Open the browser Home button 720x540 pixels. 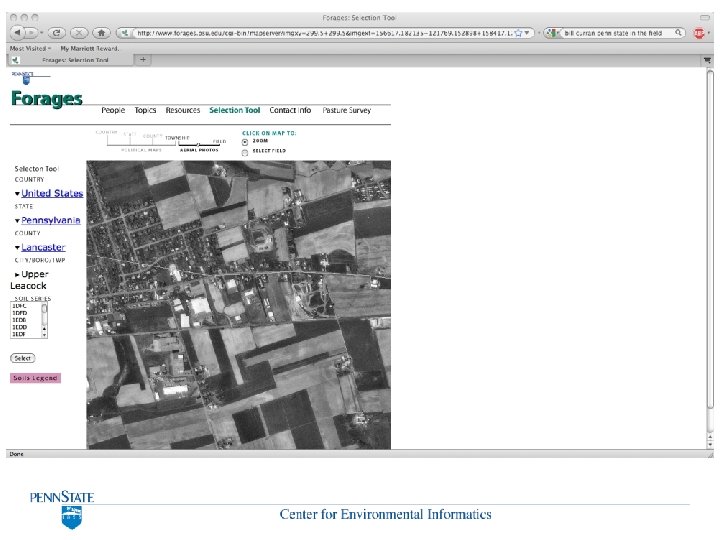[101, 33]
